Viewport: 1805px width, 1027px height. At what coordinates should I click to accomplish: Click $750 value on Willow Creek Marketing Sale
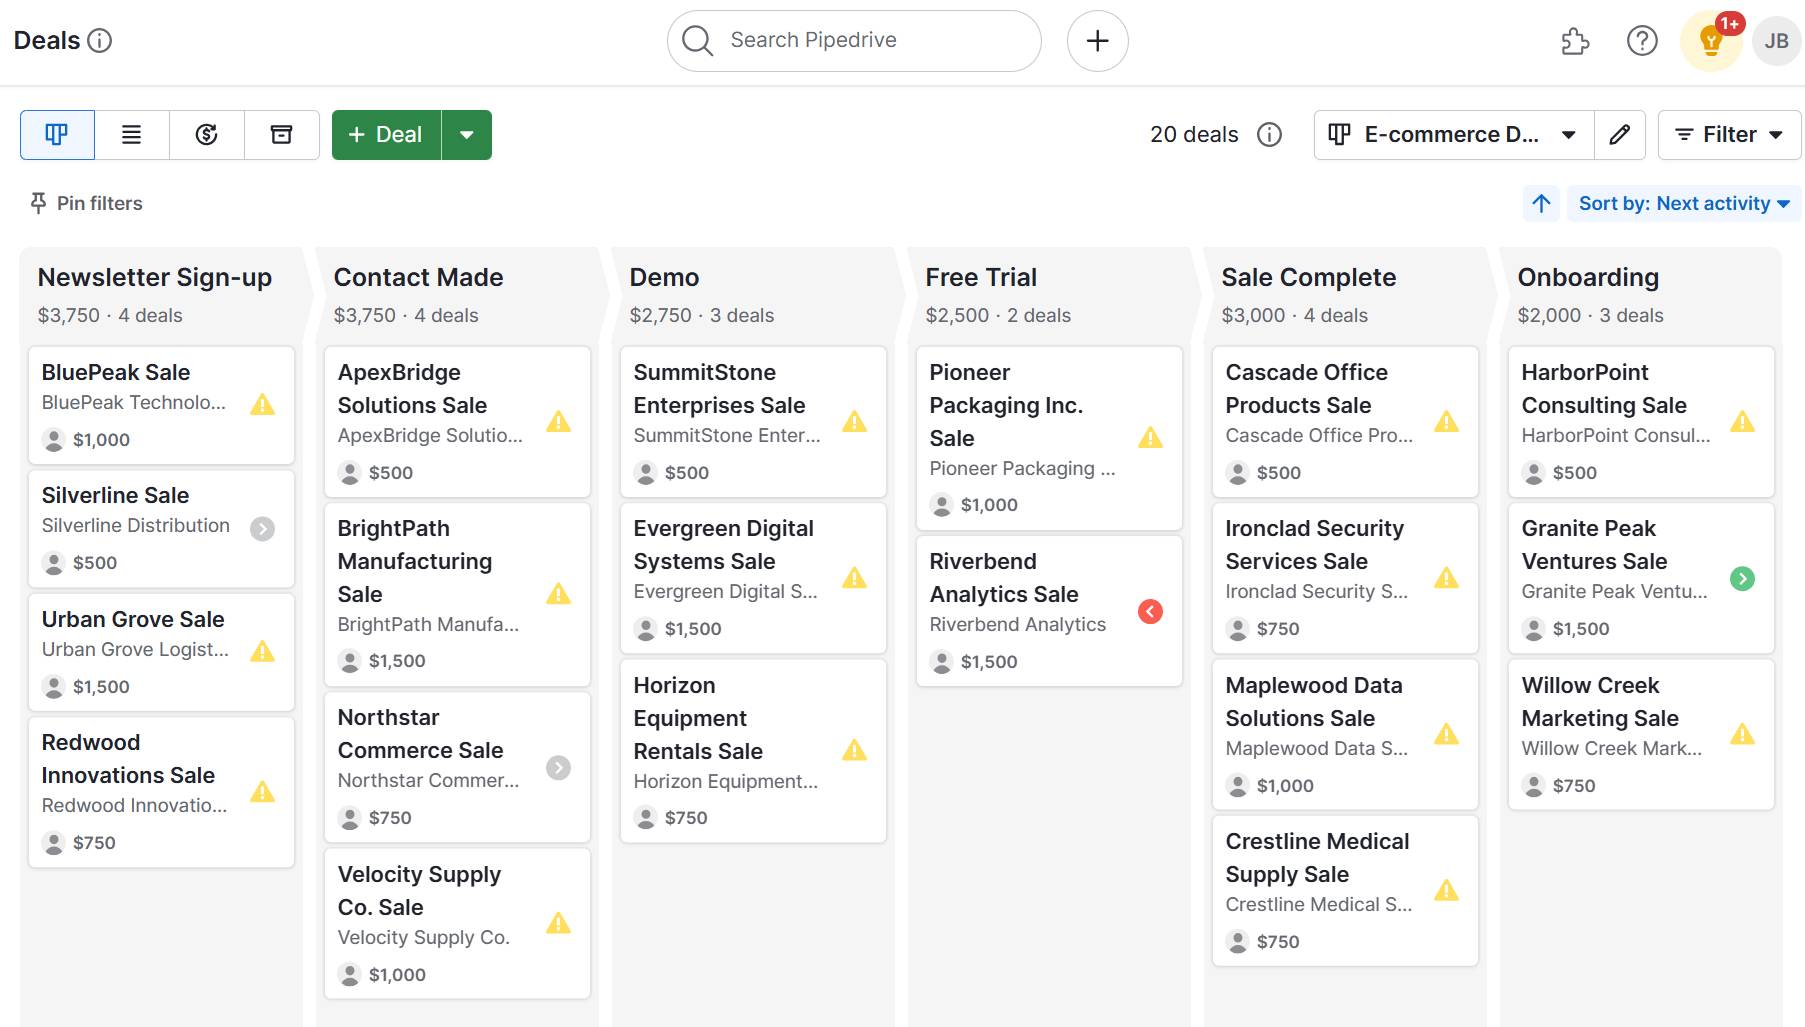point(1574,786)
